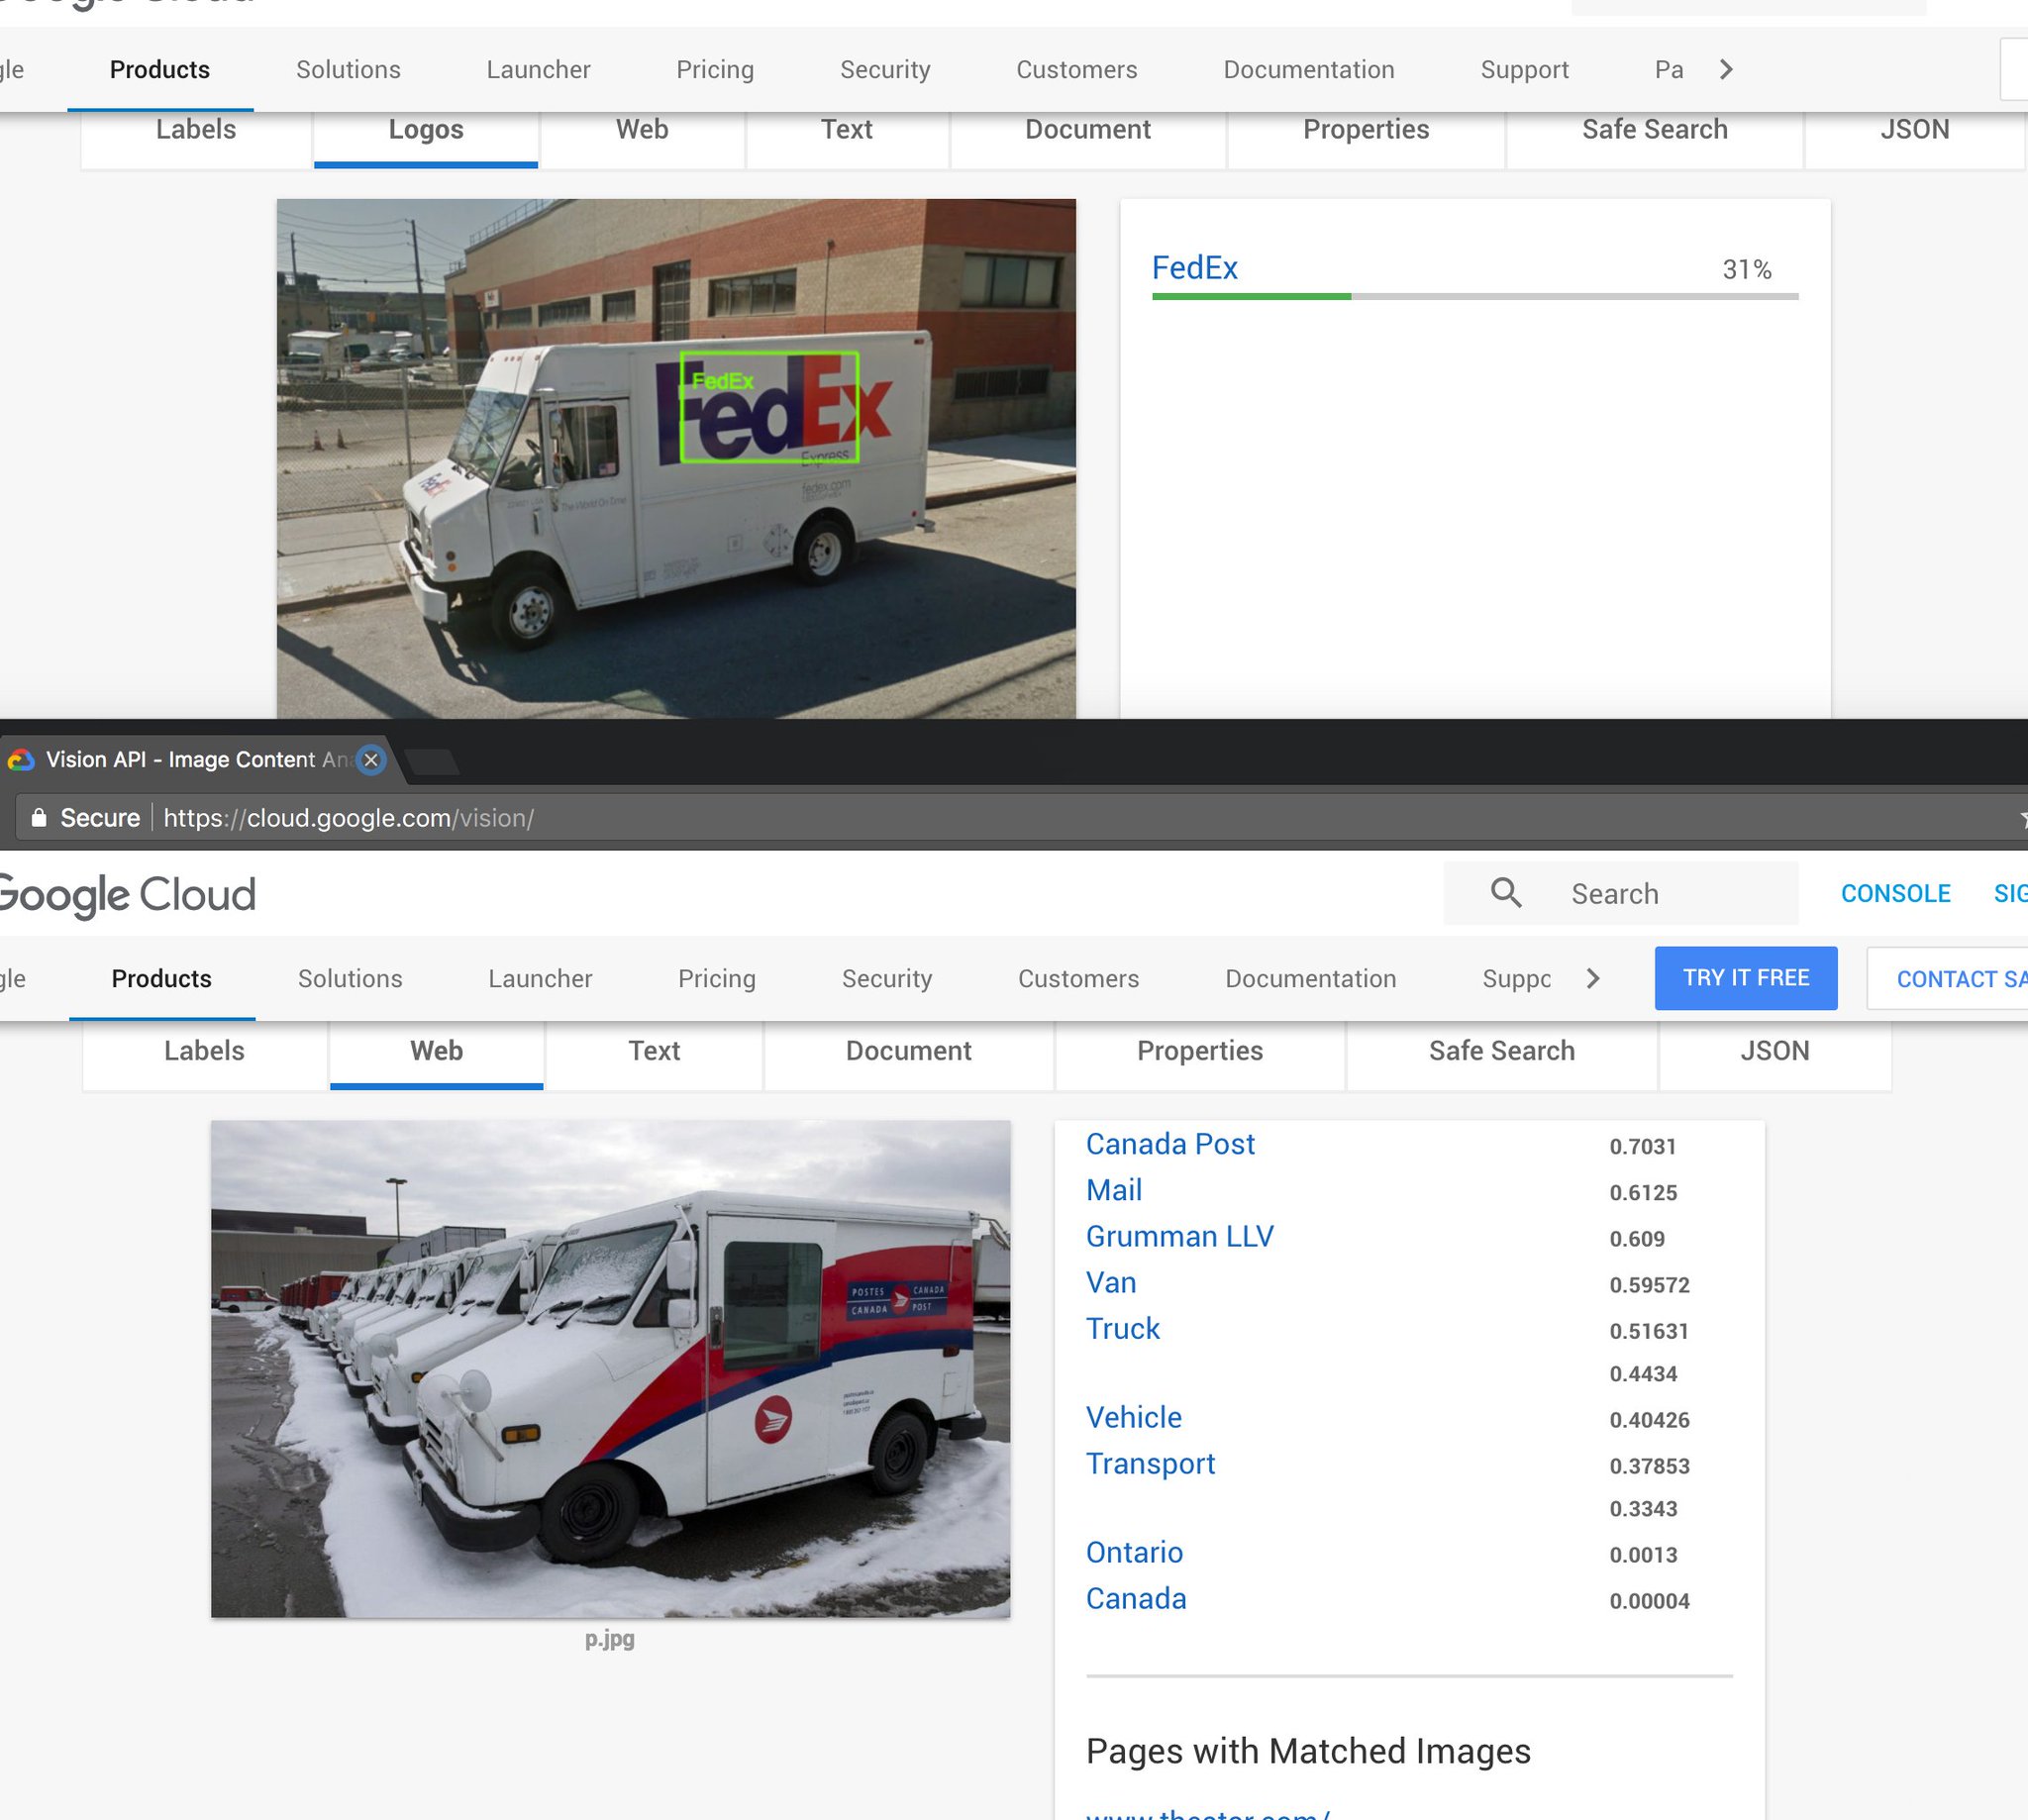
Task: Click the FedEx logo result link
Action: tap(1195, 268)
